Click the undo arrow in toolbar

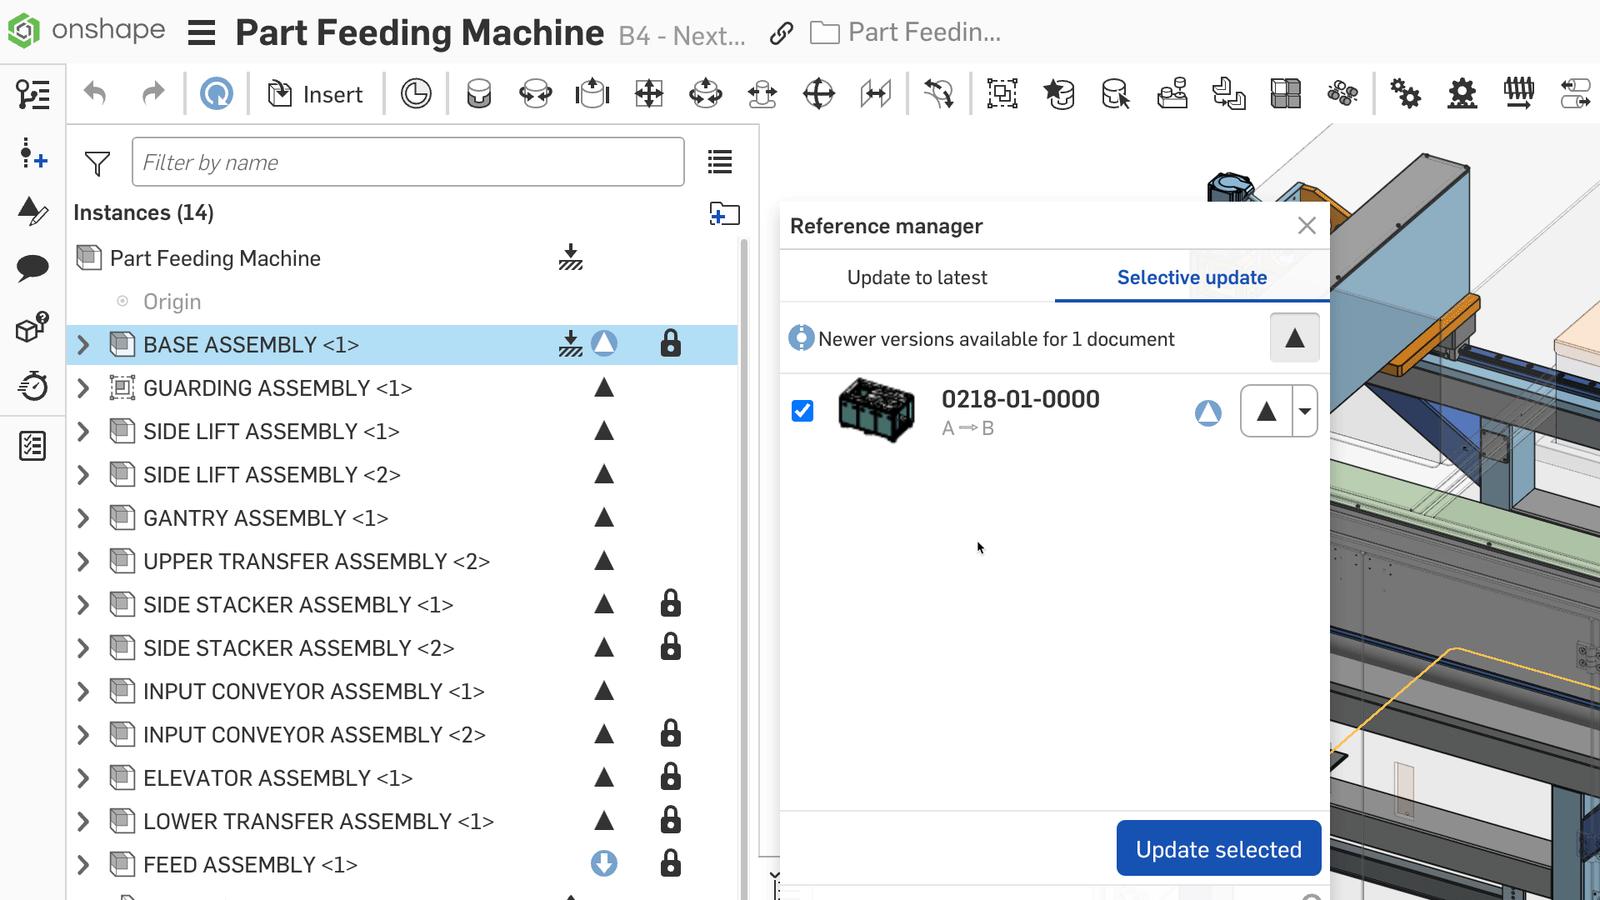95,94
